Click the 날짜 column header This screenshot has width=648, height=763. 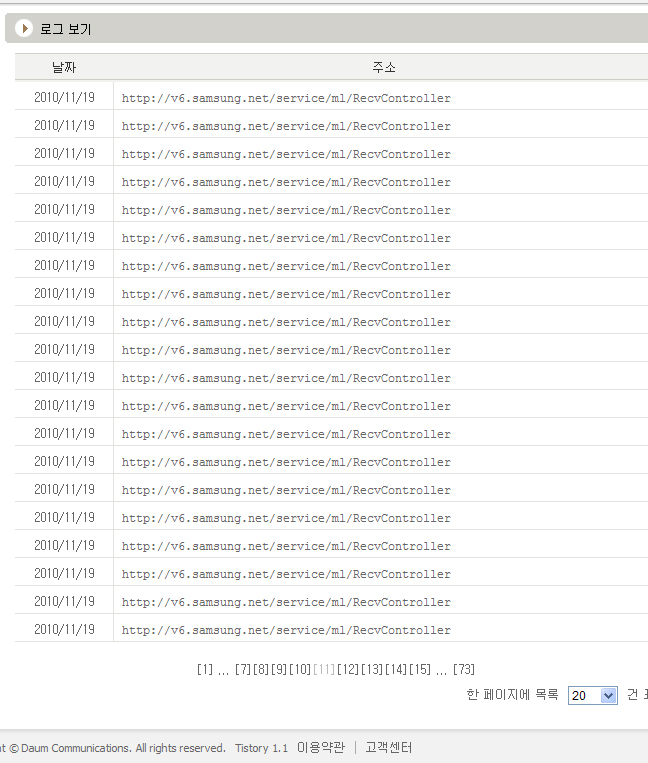[x=64, y=67]
